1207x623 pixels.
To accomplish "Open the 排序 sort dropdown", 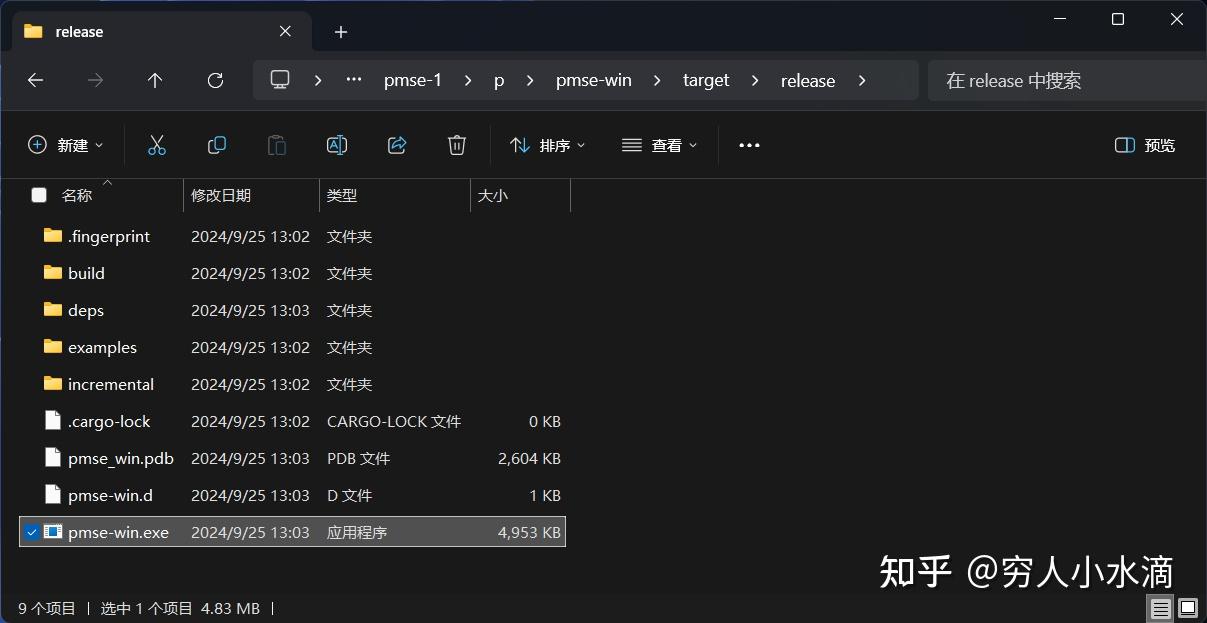I will point(546,144).
